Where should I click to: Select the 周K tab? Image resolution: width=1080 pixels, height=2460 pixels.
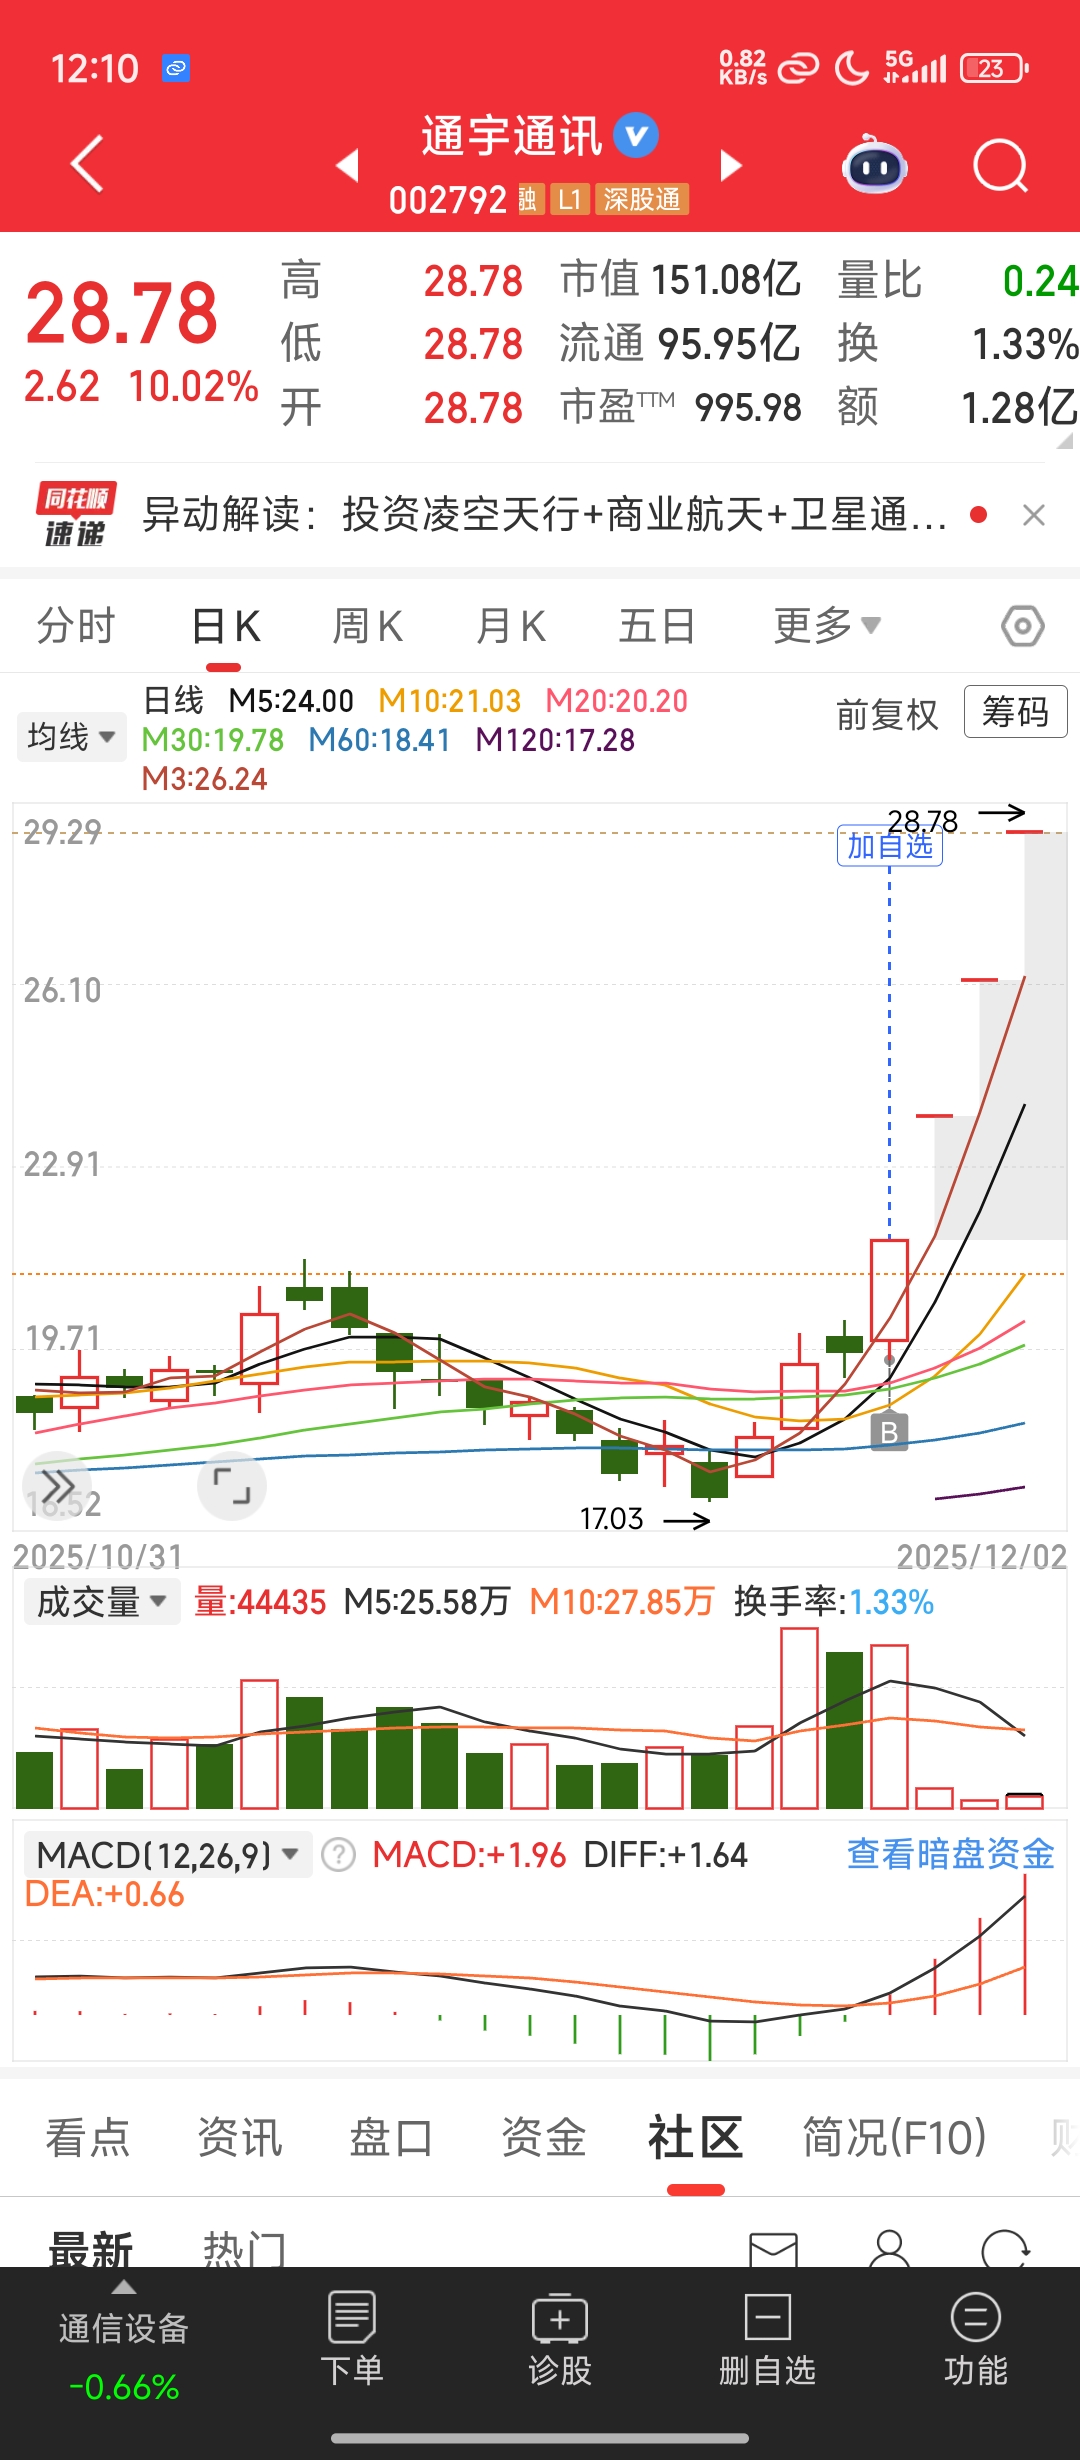[x=367, y=627]
